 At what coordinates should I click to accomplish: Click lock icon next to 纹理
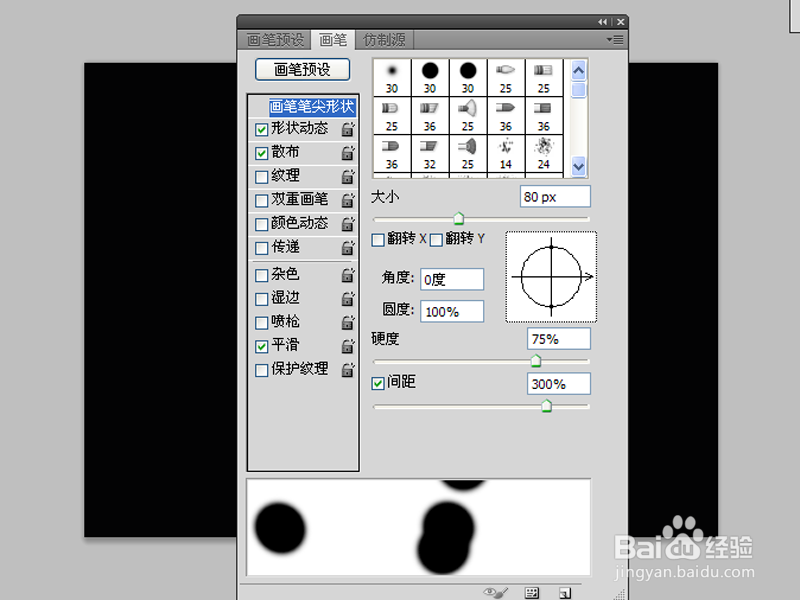point(348,177)
